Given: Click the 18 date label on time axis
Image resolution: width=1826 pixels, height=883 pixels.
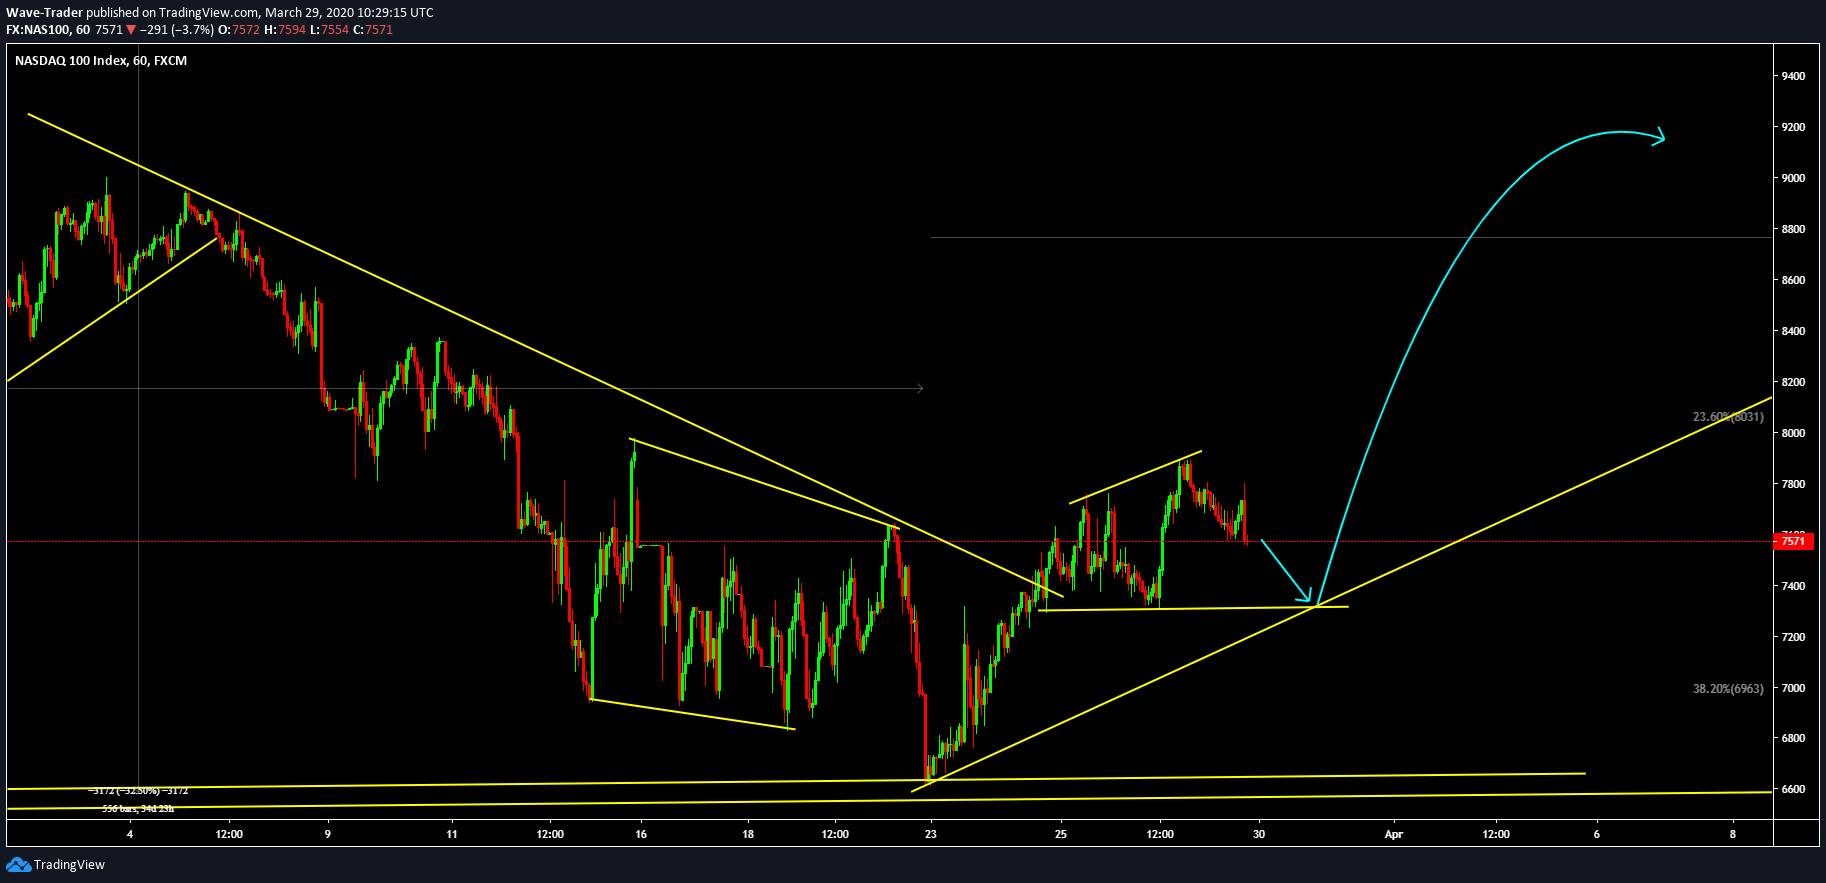Looking at the screenshot, I should [x=748, y=835].
